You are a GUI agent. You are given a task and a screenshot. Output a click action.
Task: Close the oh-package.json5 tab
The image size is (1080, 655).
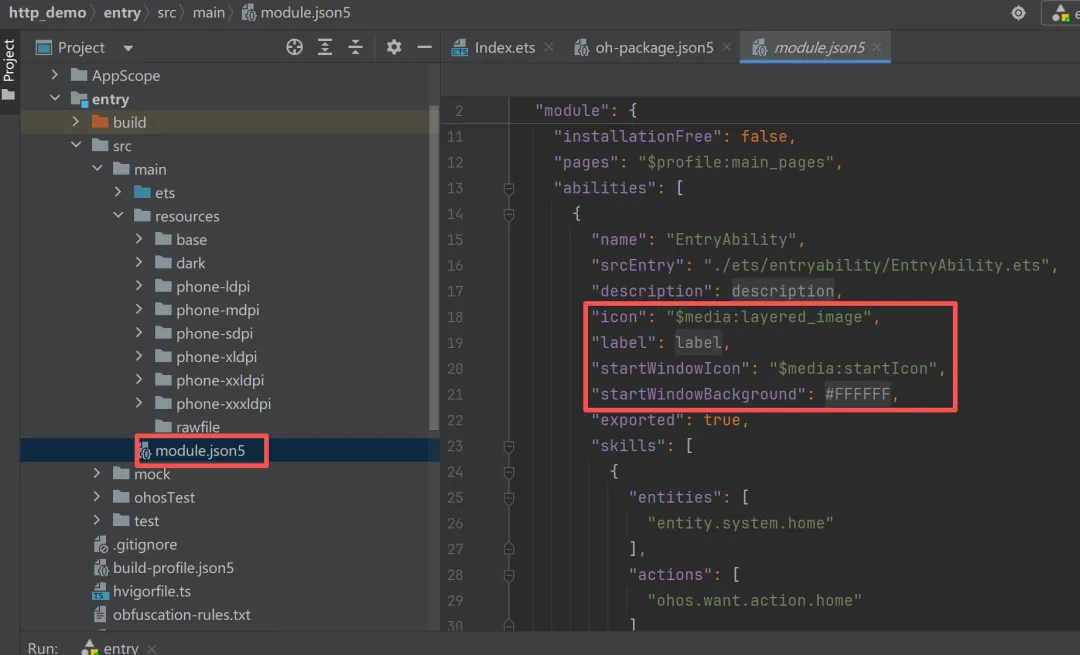tap(727, 47)
